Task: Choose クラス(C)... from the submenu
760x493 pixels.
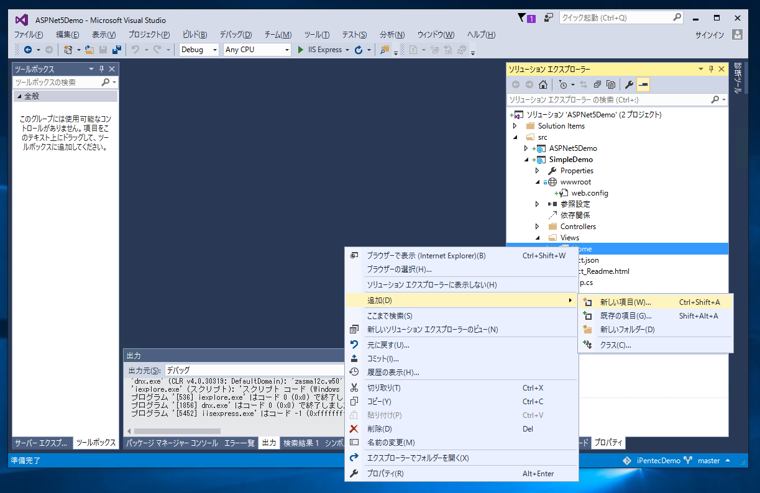Action: tap(655, 345)
